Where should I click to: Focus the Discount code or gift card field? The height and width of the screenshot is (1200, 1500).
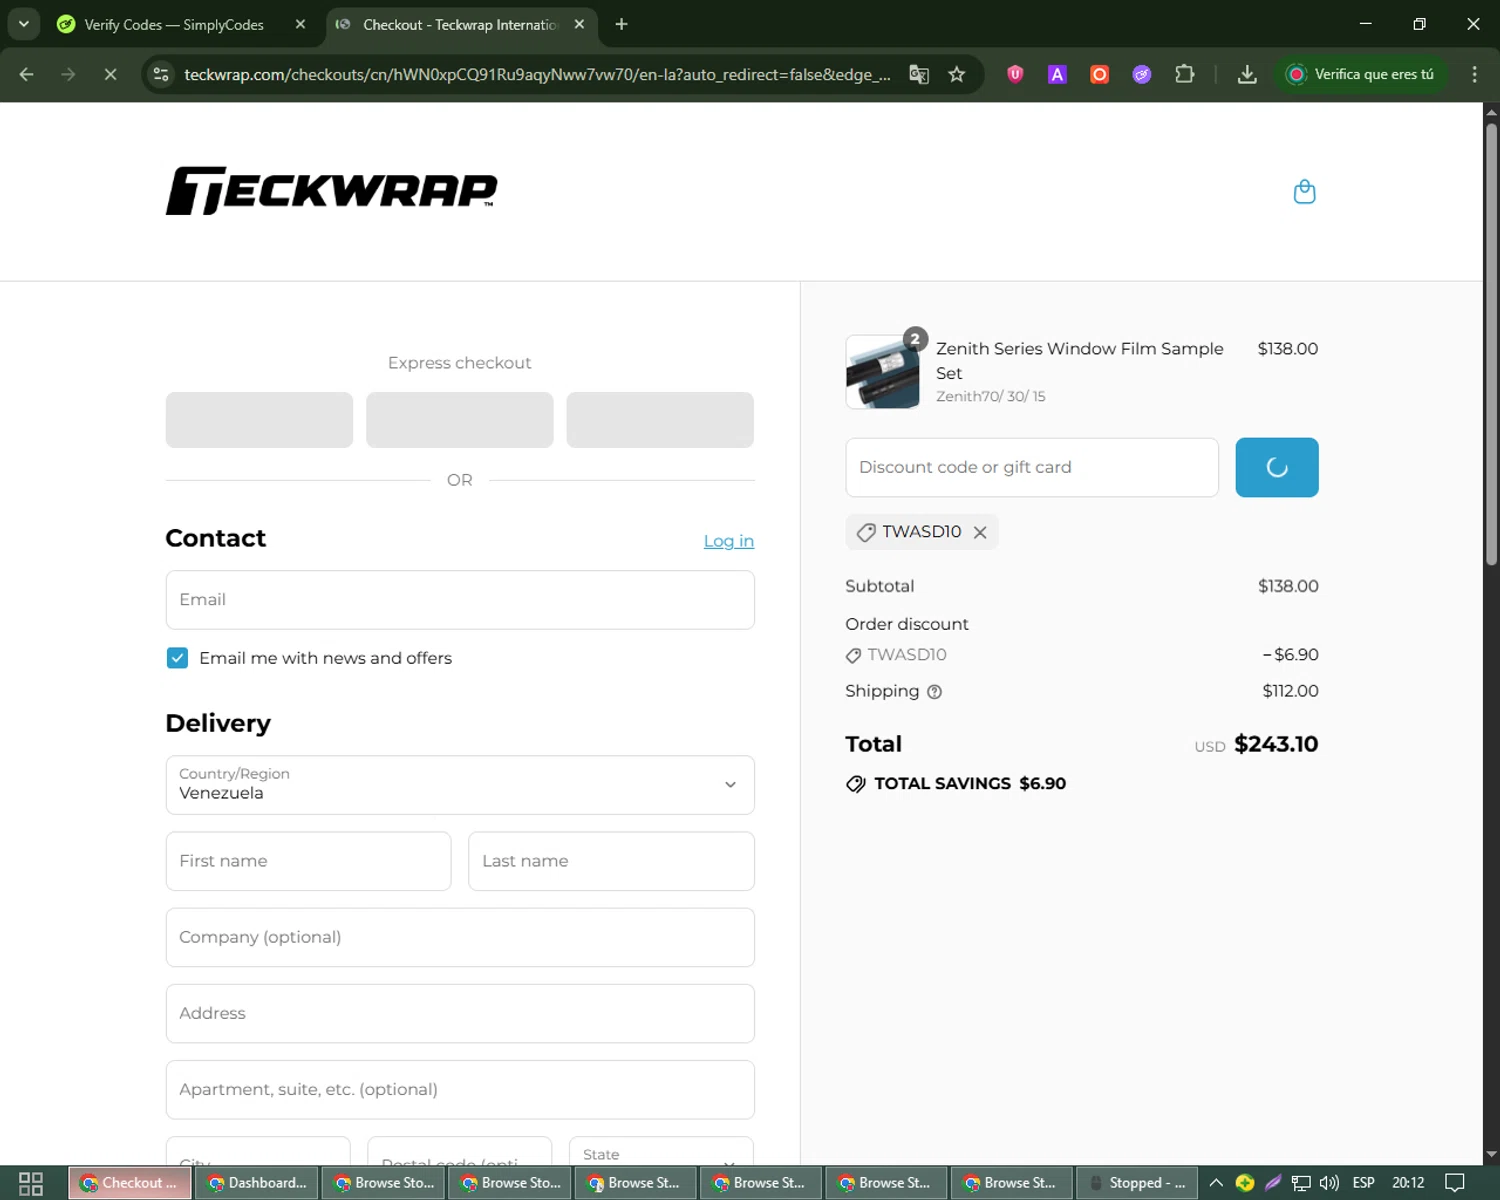1032,467
